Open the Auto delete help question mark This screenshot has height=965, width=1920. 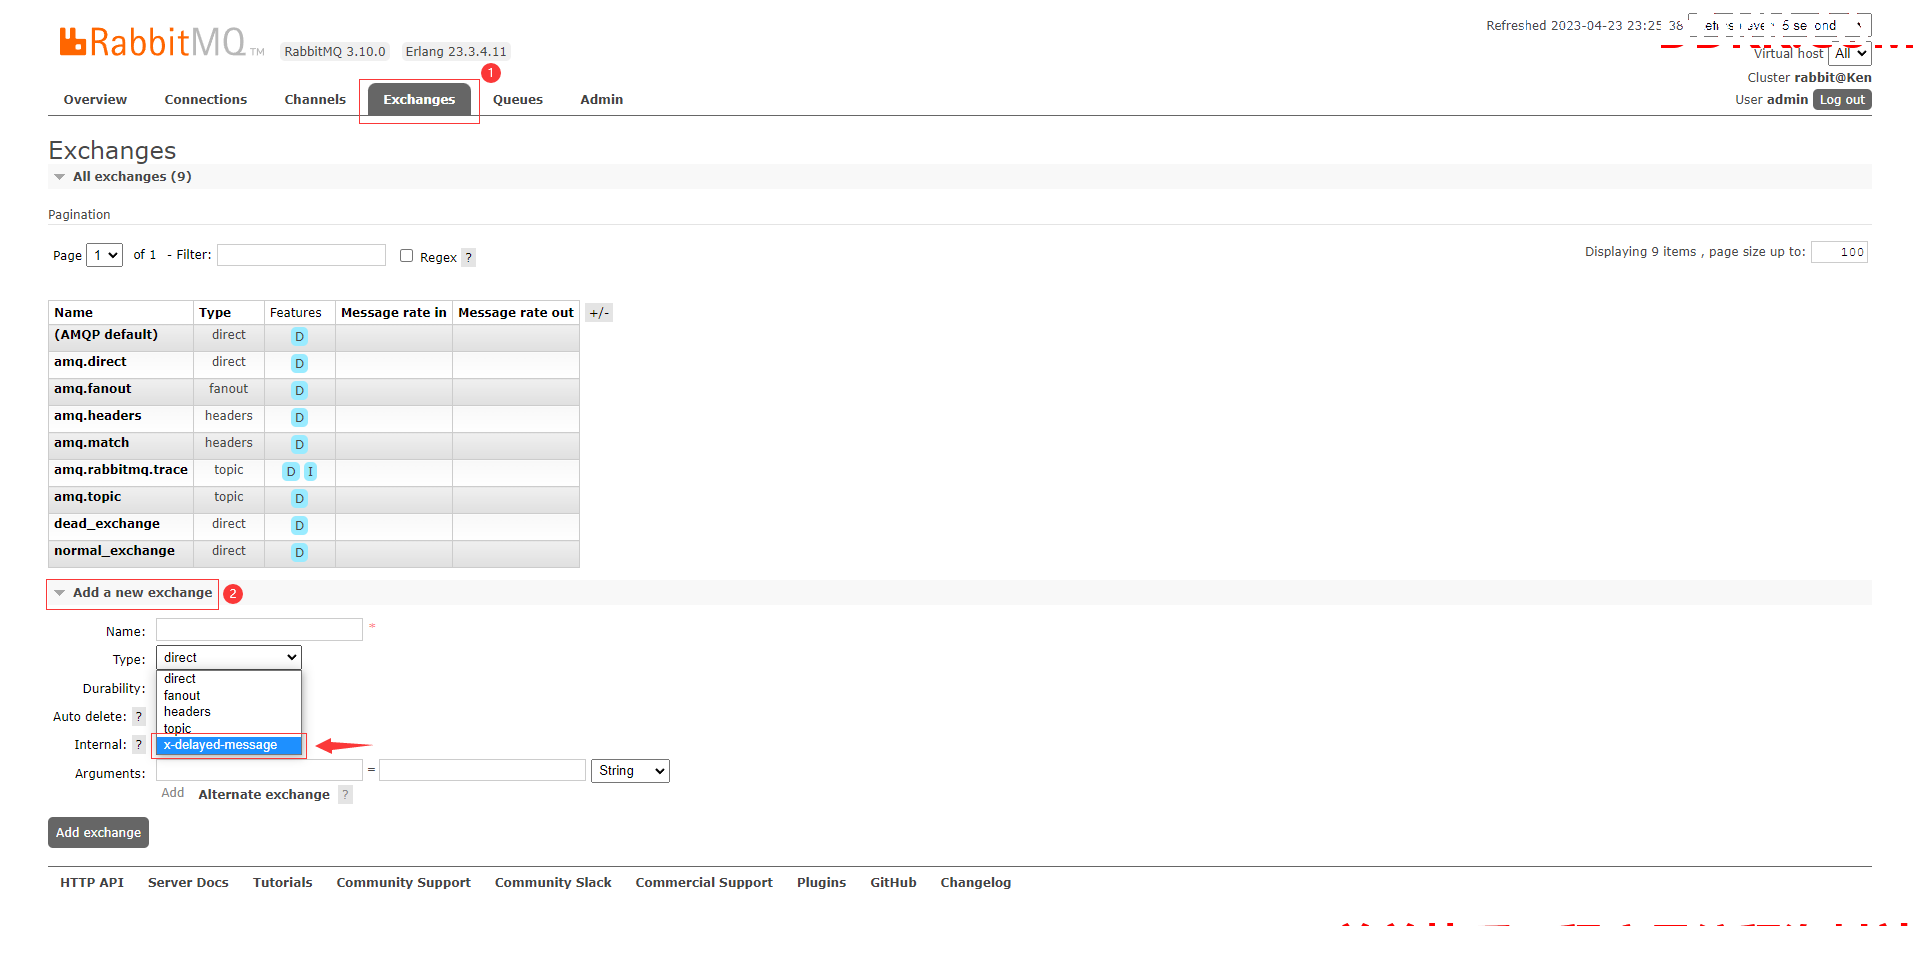coord(139,717)
